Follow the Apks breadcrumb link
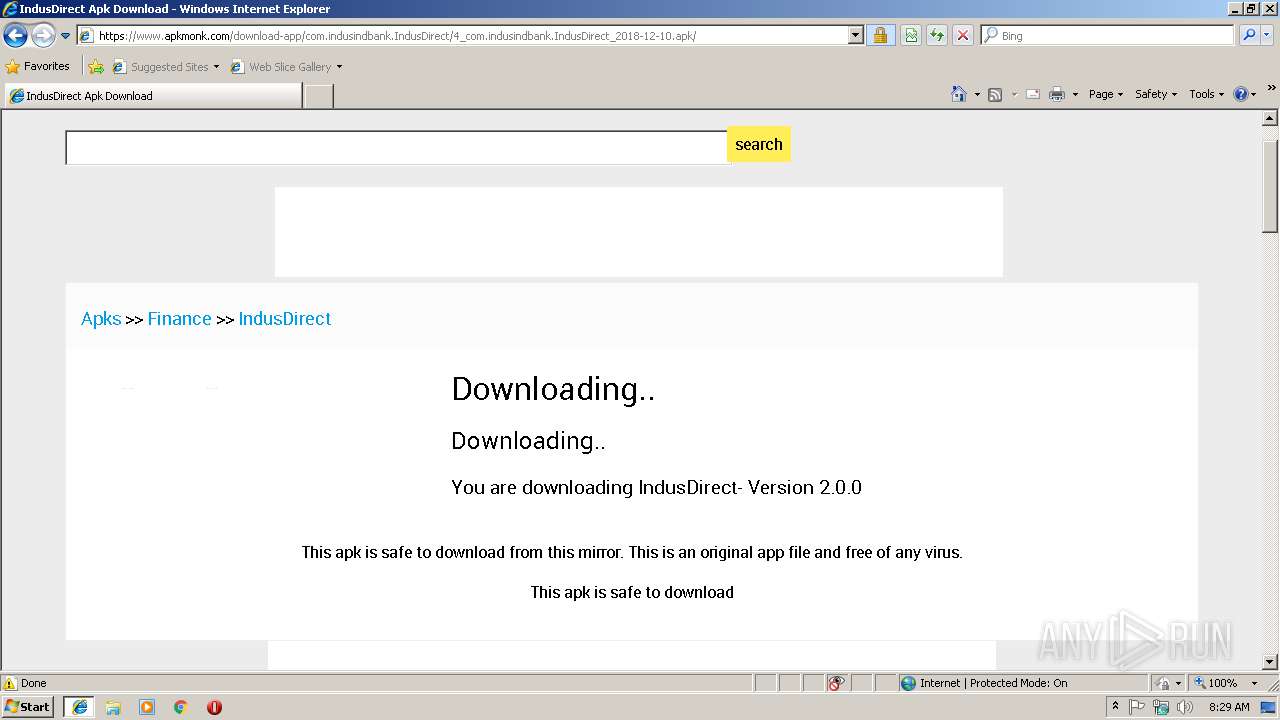 (x=101, y=319)
